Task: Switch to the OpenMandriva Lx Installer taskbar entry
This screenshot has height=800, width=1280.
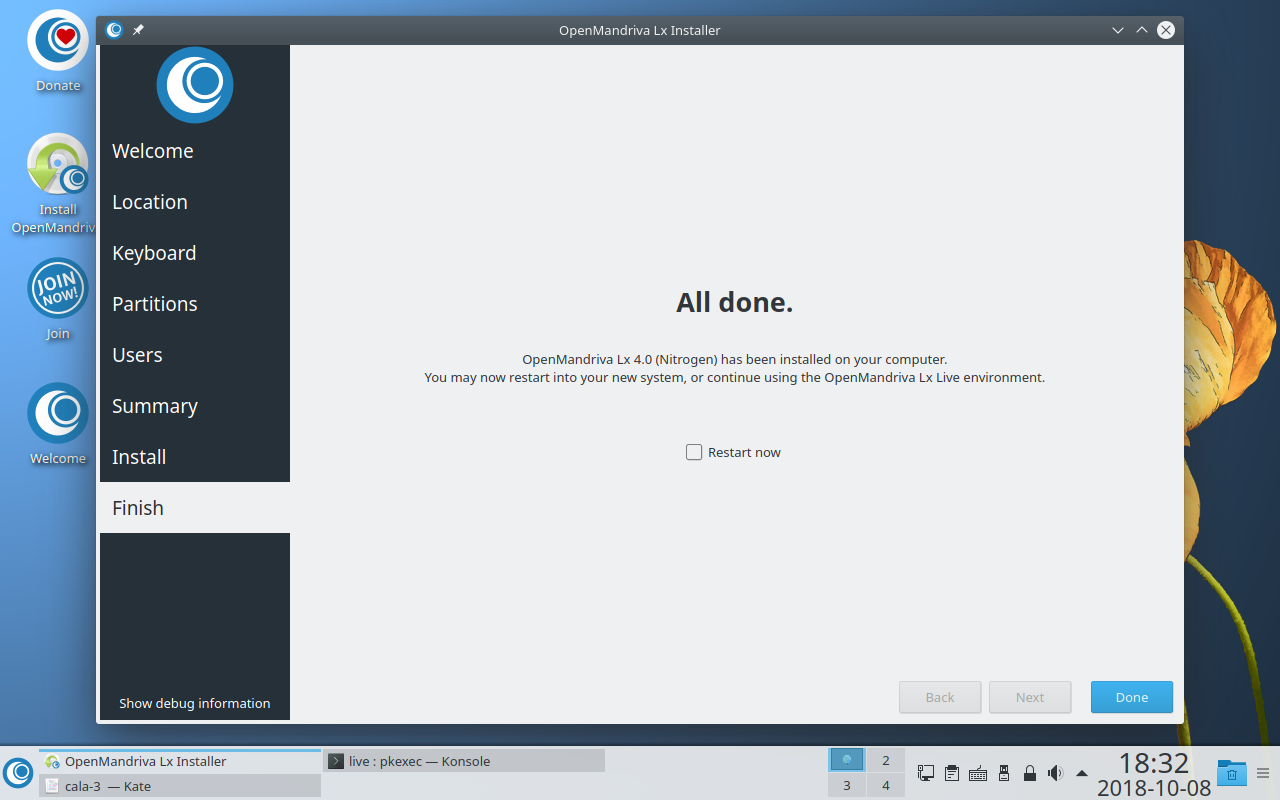Action: pyautogui.click(x=180, y=761)
